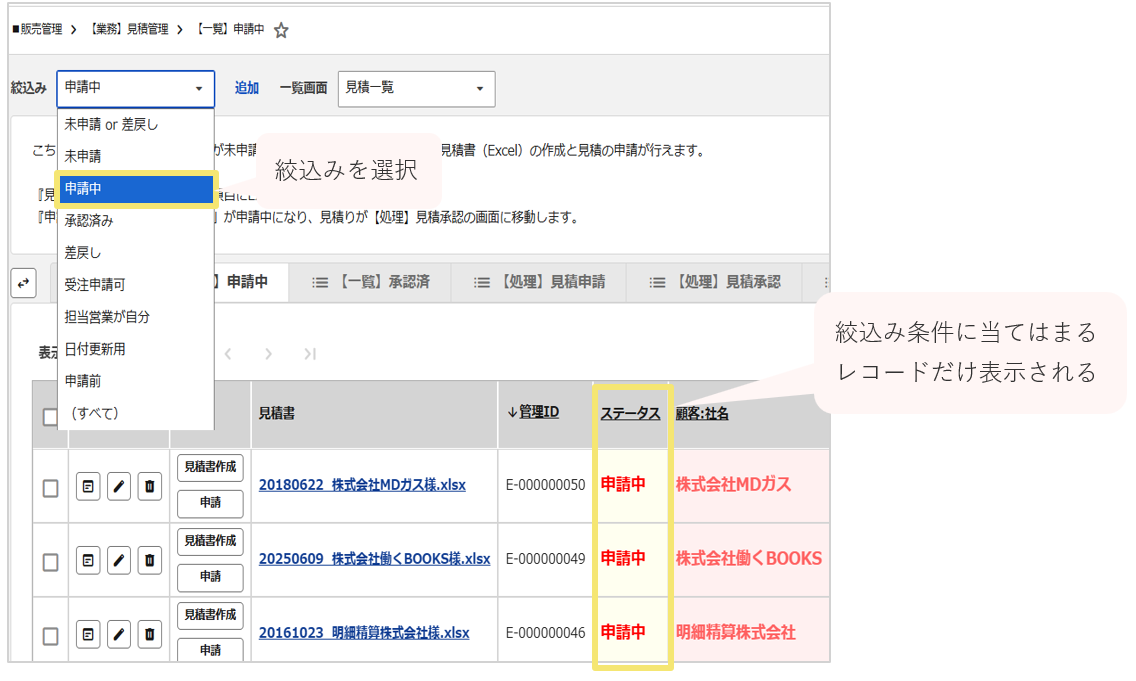Tick the checkbox for 明細精算株式会社 row

(x=51, y=636)
